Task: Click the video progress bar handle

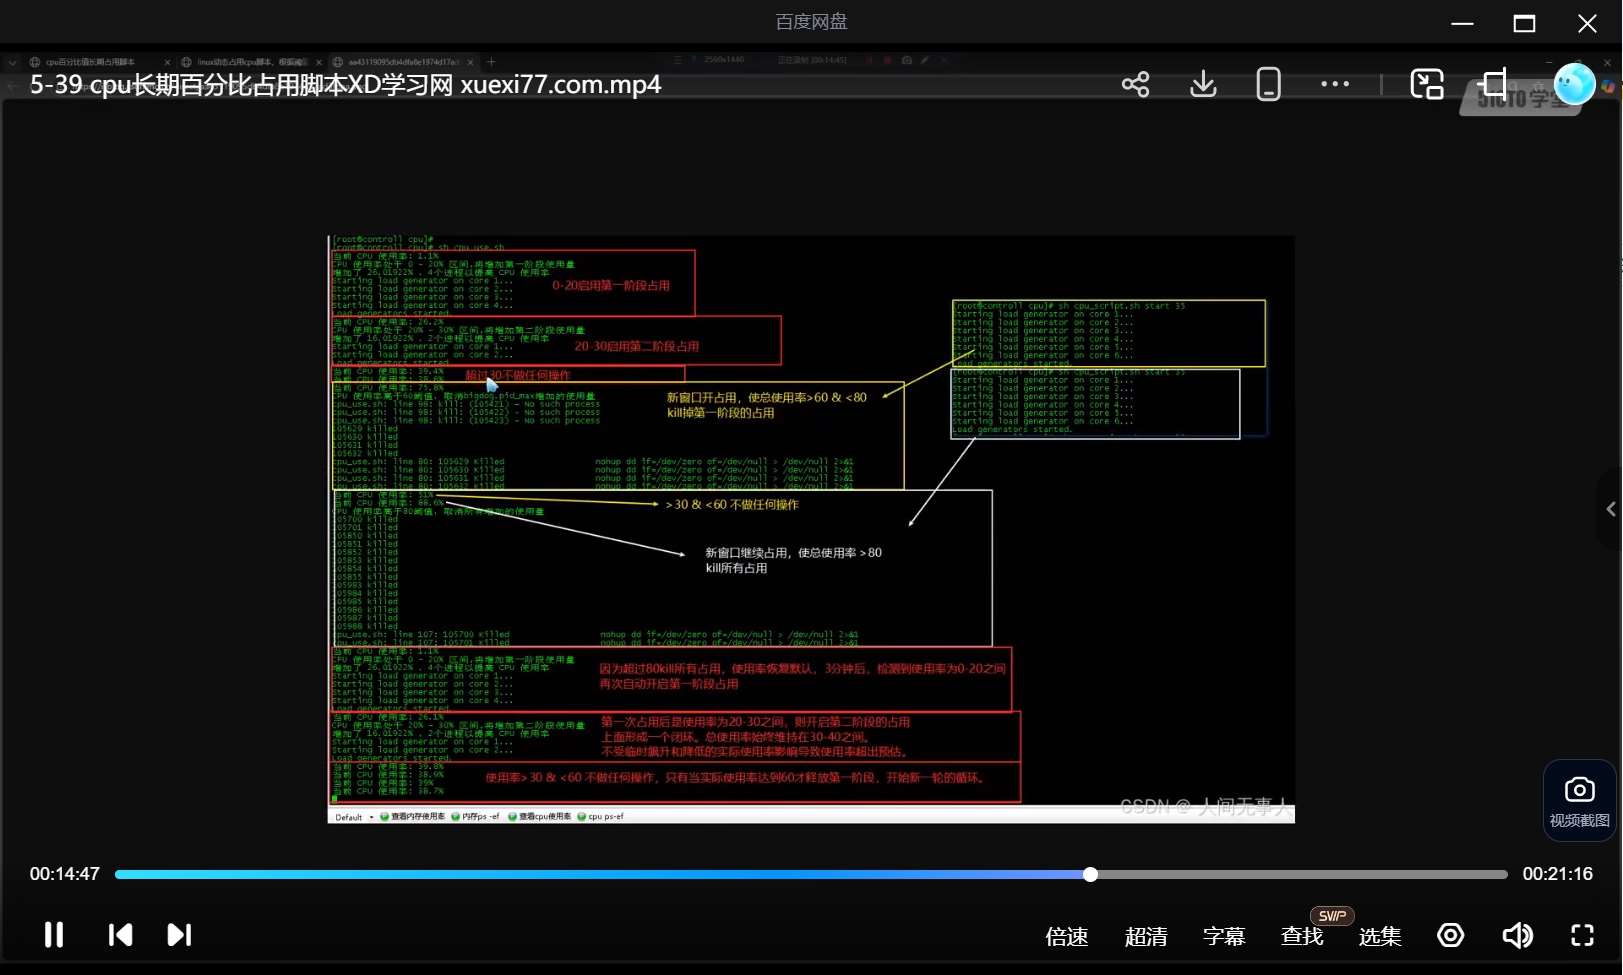Action: click(x=1090, y=874)
